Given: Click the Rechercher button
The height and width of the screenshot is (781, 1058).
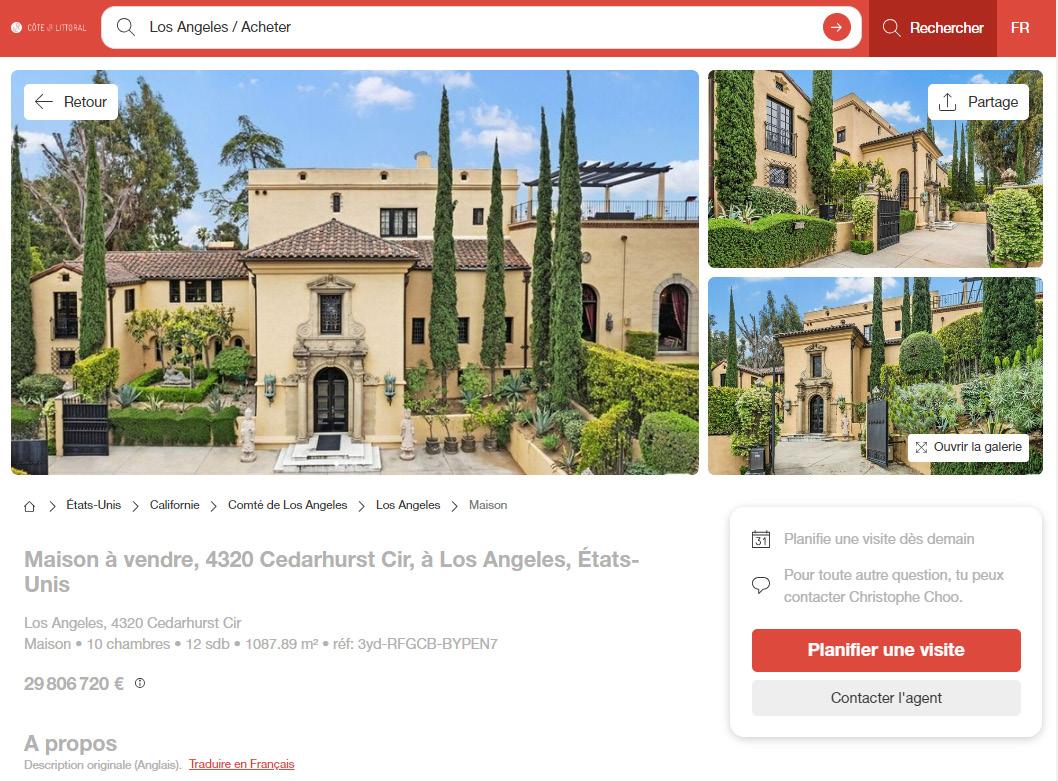Looking at the screenshot, I should click(932, 28).
